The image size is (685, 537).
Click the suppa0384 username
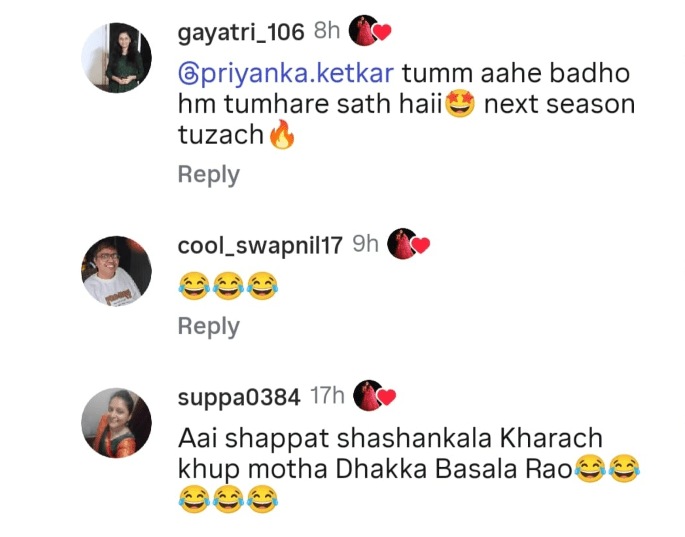[x=239, y=397]
